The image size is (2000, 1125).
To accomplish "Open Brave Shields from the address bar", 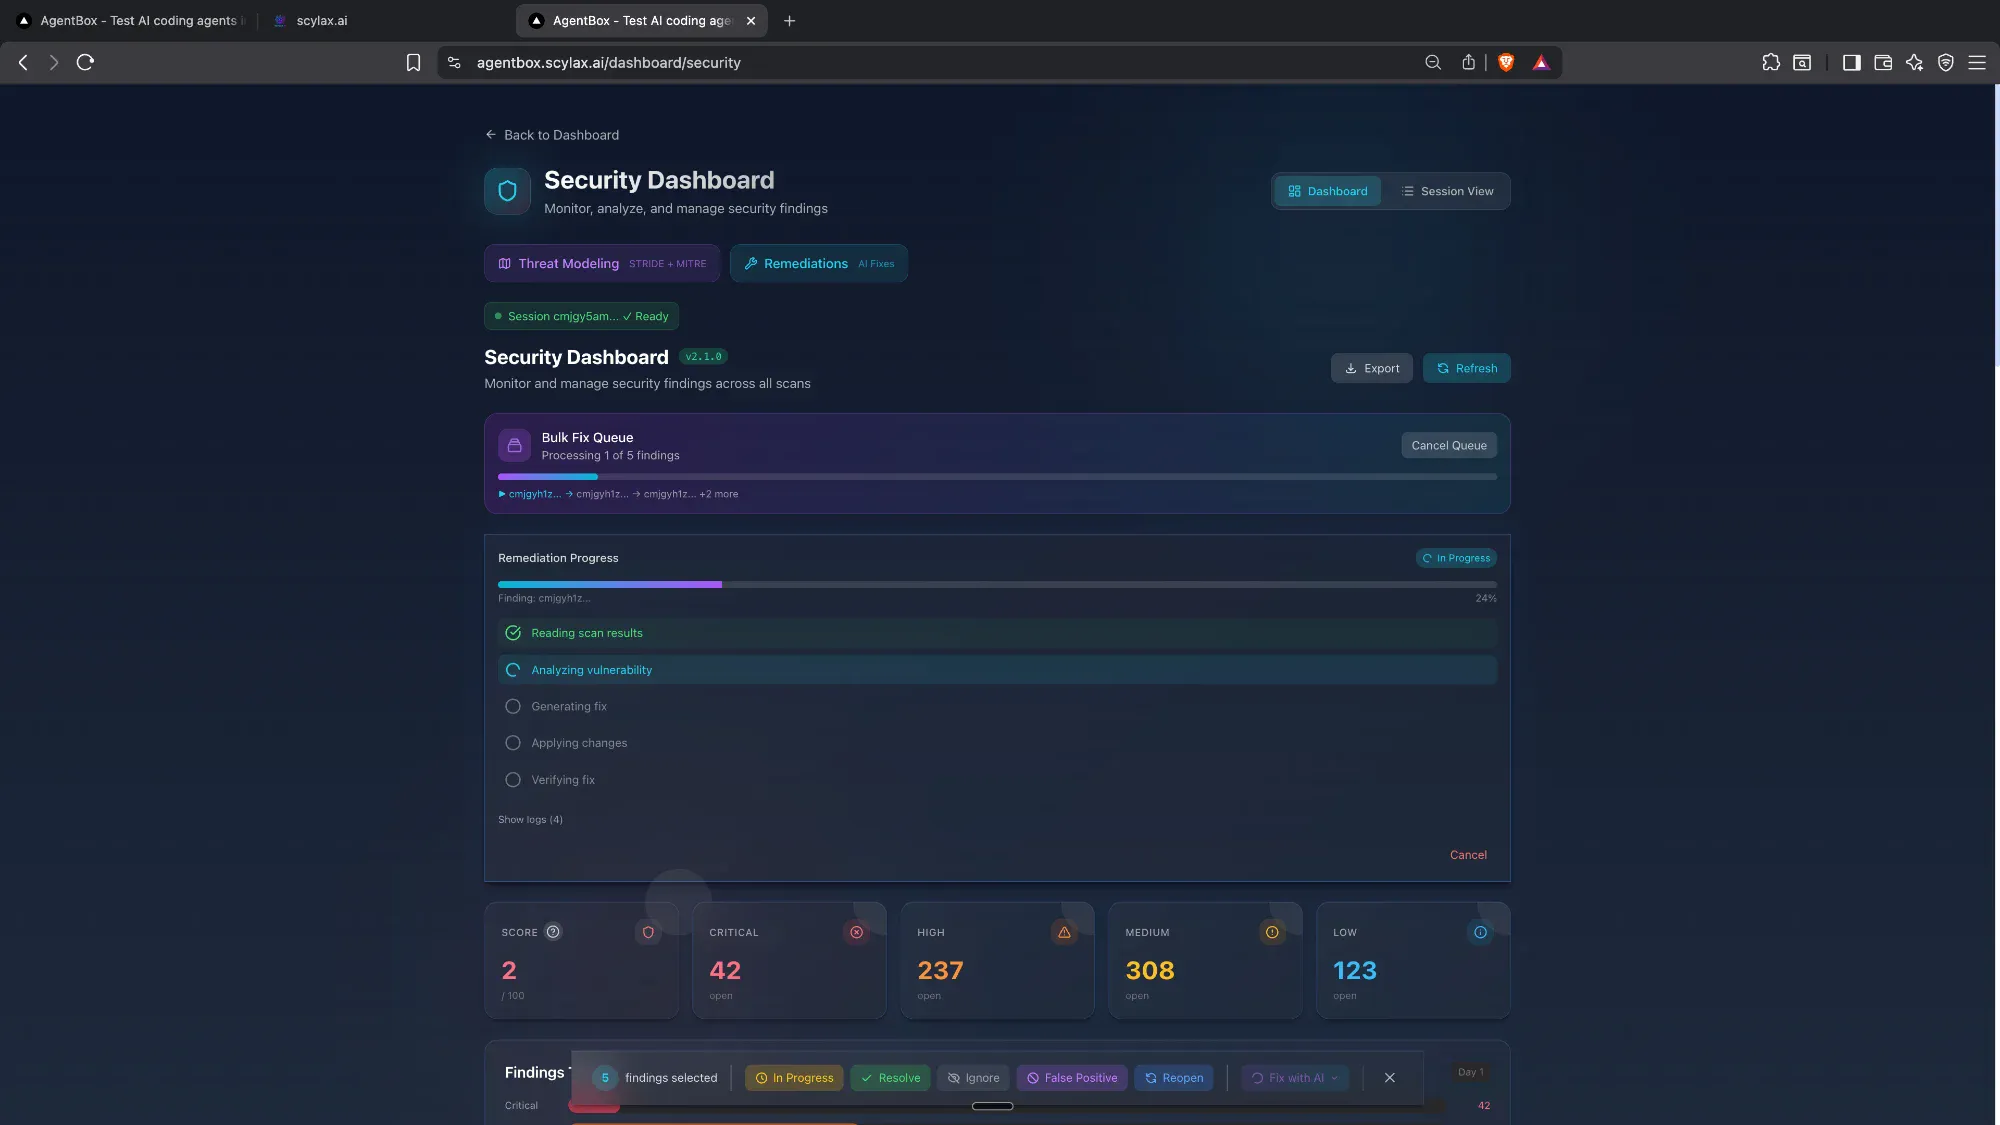I will [1506, 61].
